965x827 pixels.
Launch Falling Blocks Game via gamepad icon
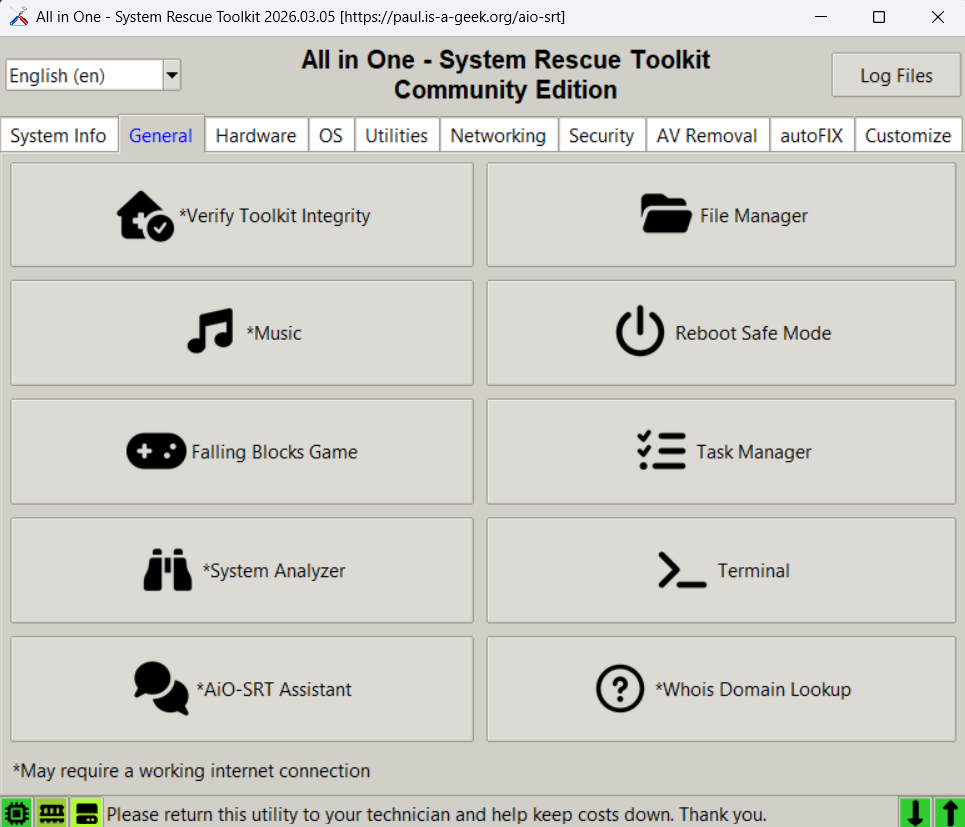point(156,452)
